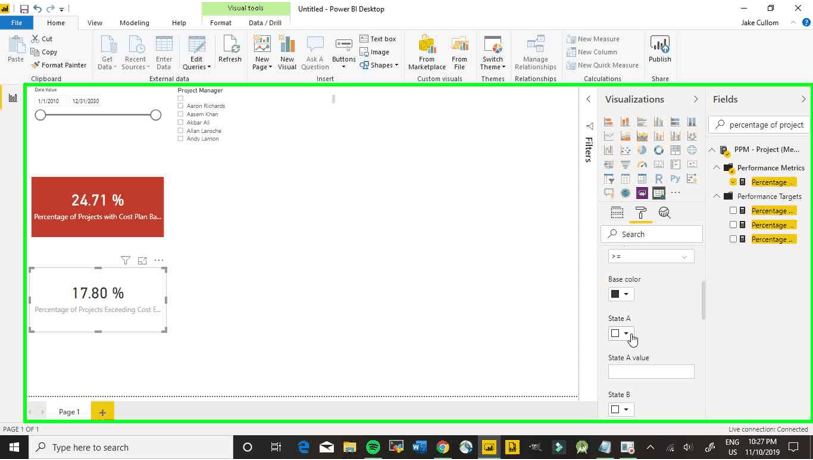
Task: Collapse the Visualizations pane chevron
Action: (695, 99)
